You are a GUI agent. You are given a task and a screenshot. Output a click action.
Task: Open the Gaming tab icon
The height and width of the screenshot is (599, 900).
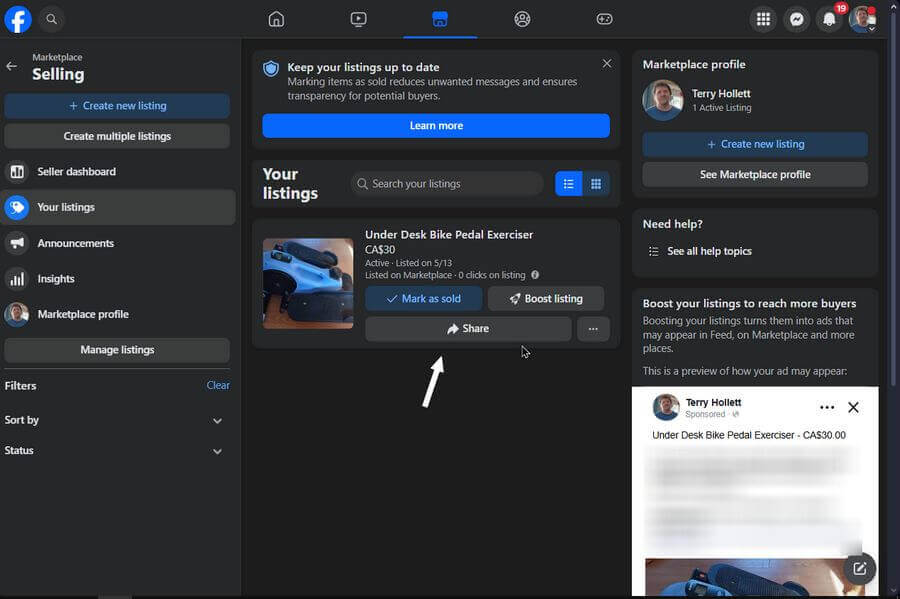click(604, 20)
